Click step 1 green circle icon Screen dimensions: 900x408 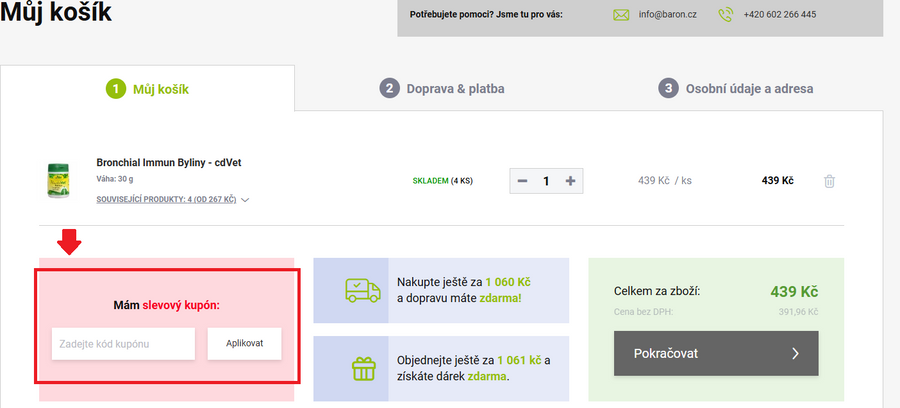(x=116, y=89)
